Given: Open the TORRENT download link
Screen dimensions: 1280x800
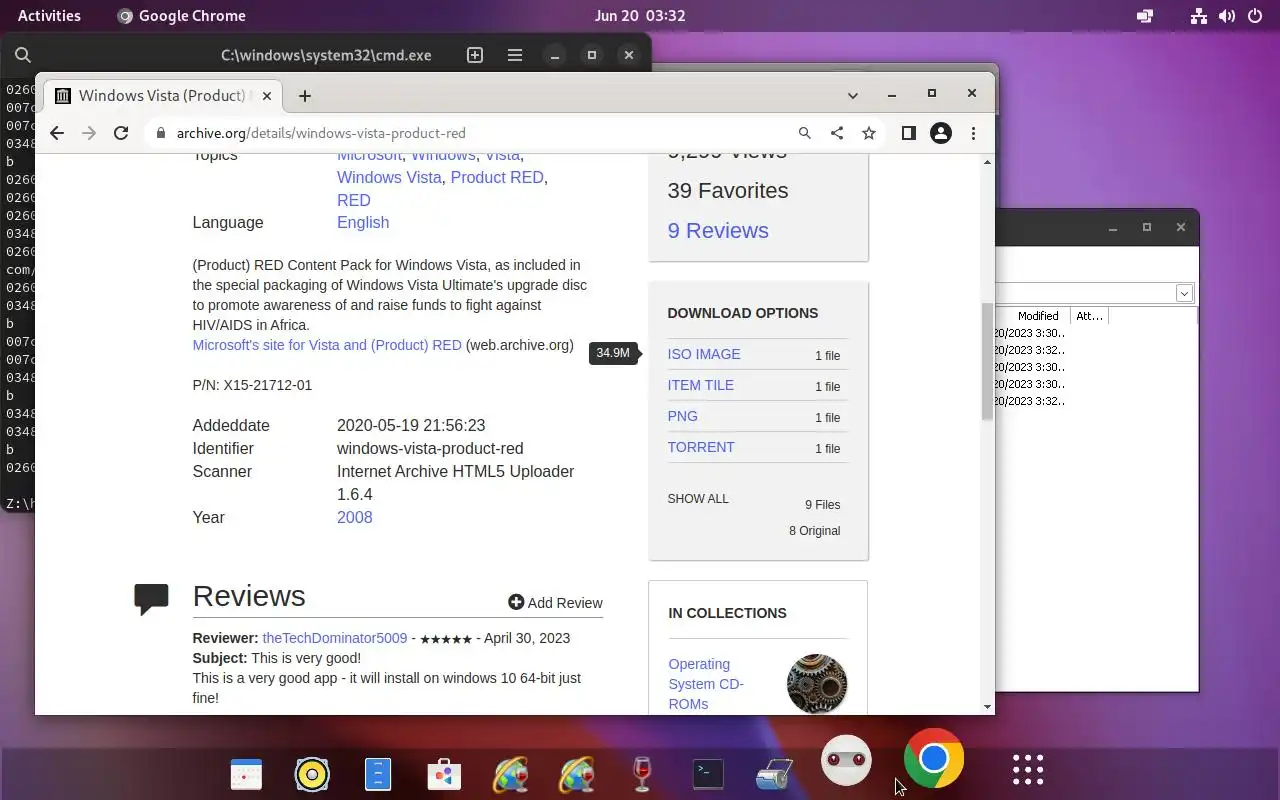Looking at the screenshot, I should pyautogui.click(x=701, y=447).
